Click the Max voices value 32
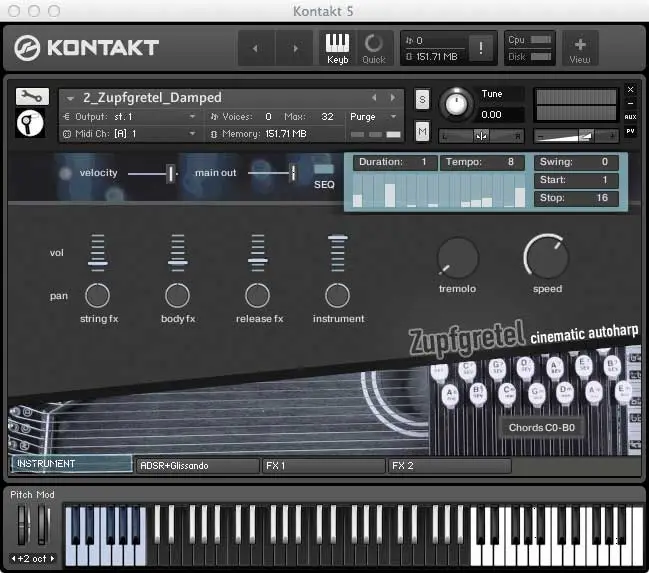The width and height of the screenshot is (649, 573). click(327, 117)
